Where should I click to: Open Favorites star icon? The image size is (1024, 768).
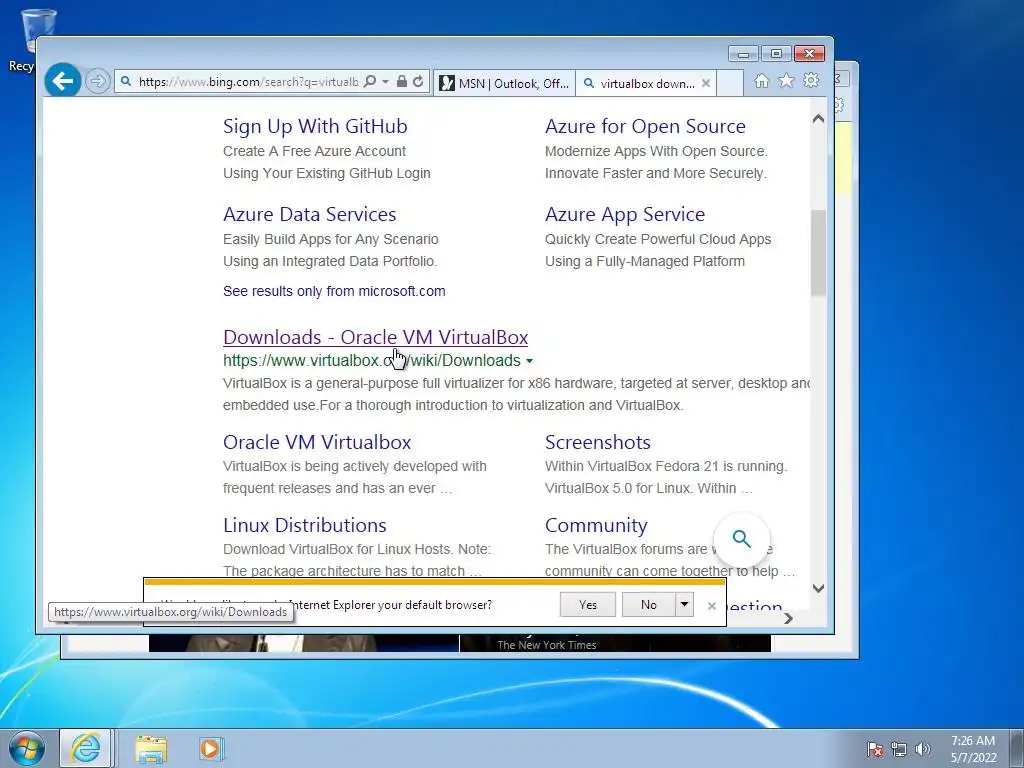coord(786,81)
